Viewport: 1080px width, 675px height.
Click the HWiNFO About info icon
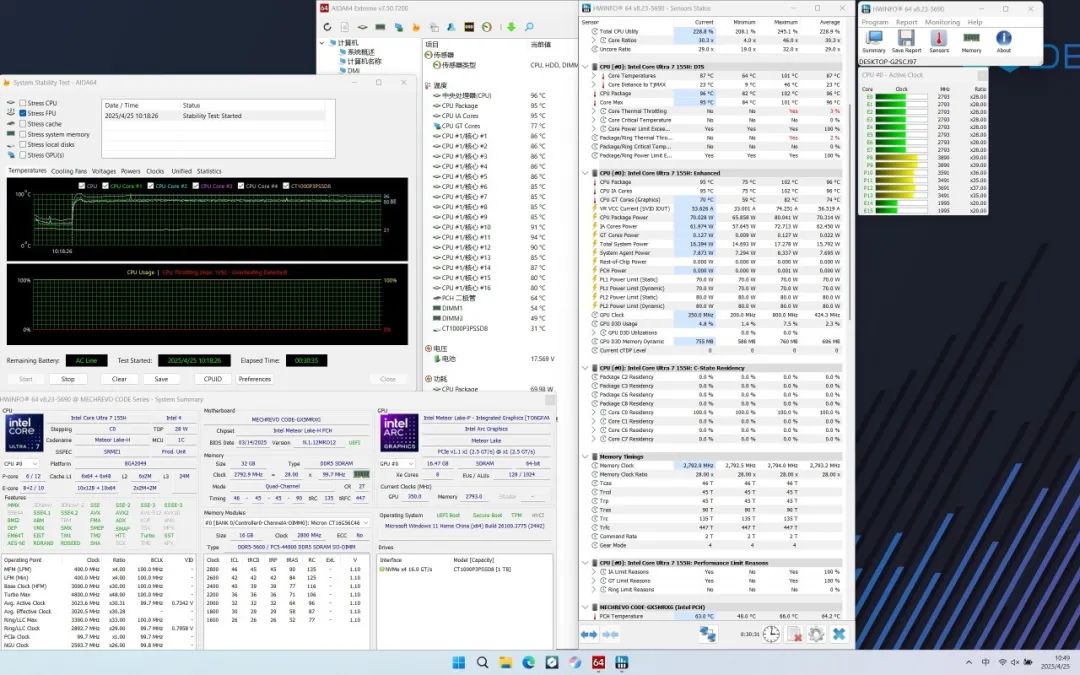tap(1004, 39)
